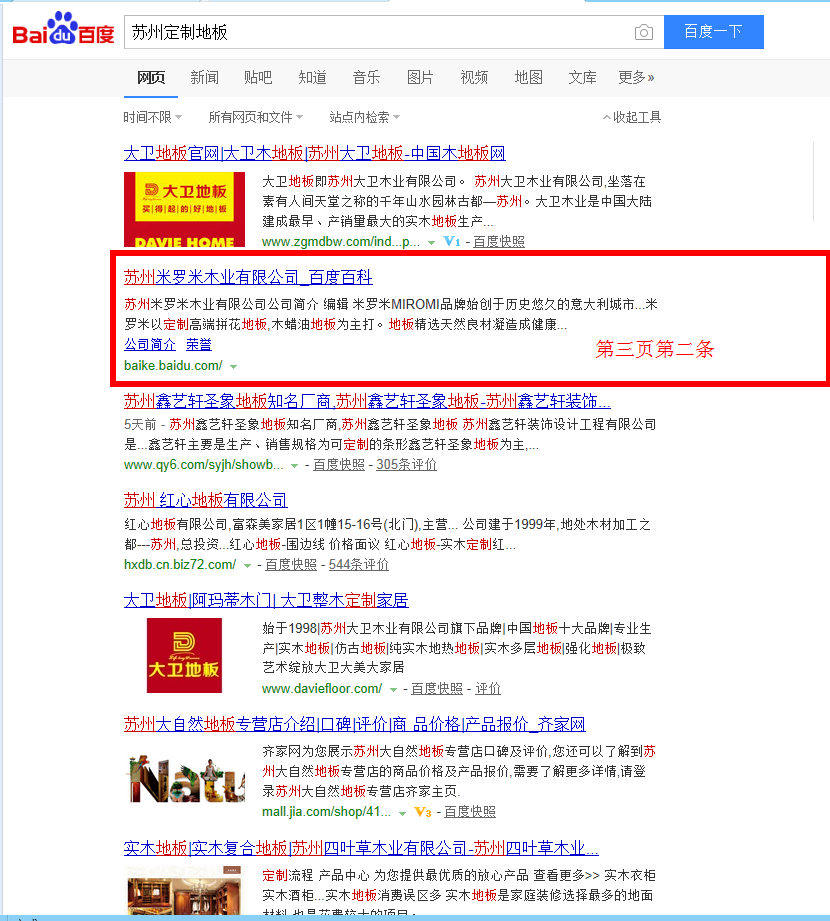Image resolution: width=830 pixels, height=921 pixels.
Task: Click the 公司简介 sublink
Action: 150,345
